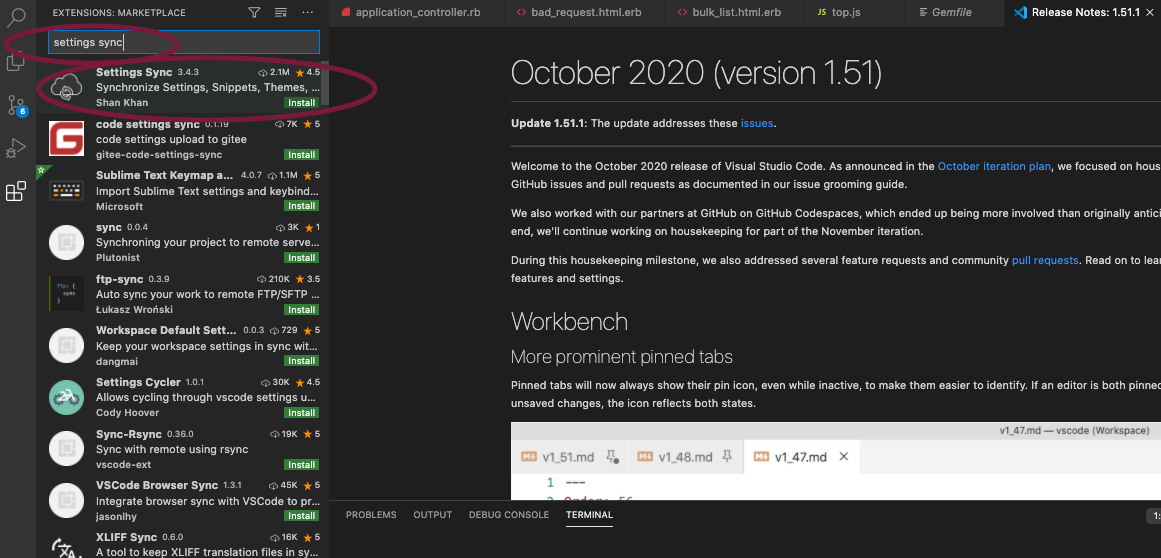Install the Settings Cycler extension
This screenshot has width=1161, height=558.
302,413
